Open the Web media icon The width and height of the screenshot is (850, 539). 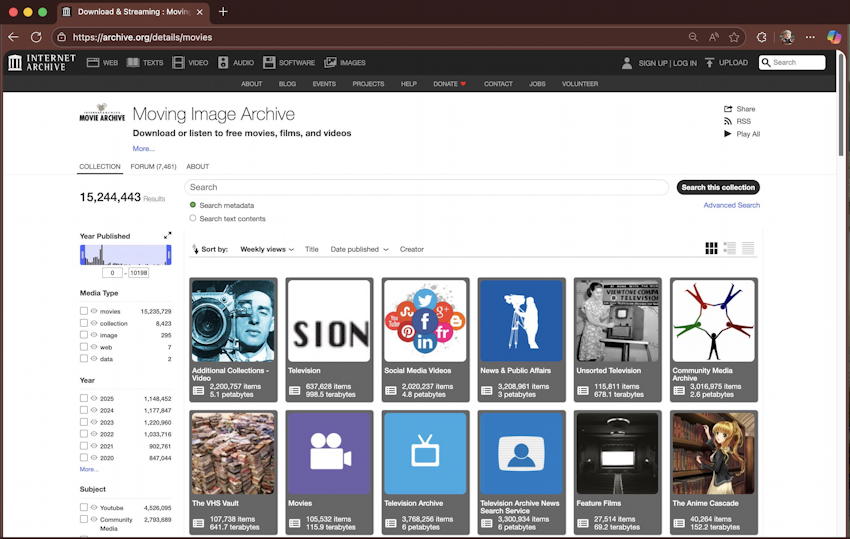(x=93, y=62)
